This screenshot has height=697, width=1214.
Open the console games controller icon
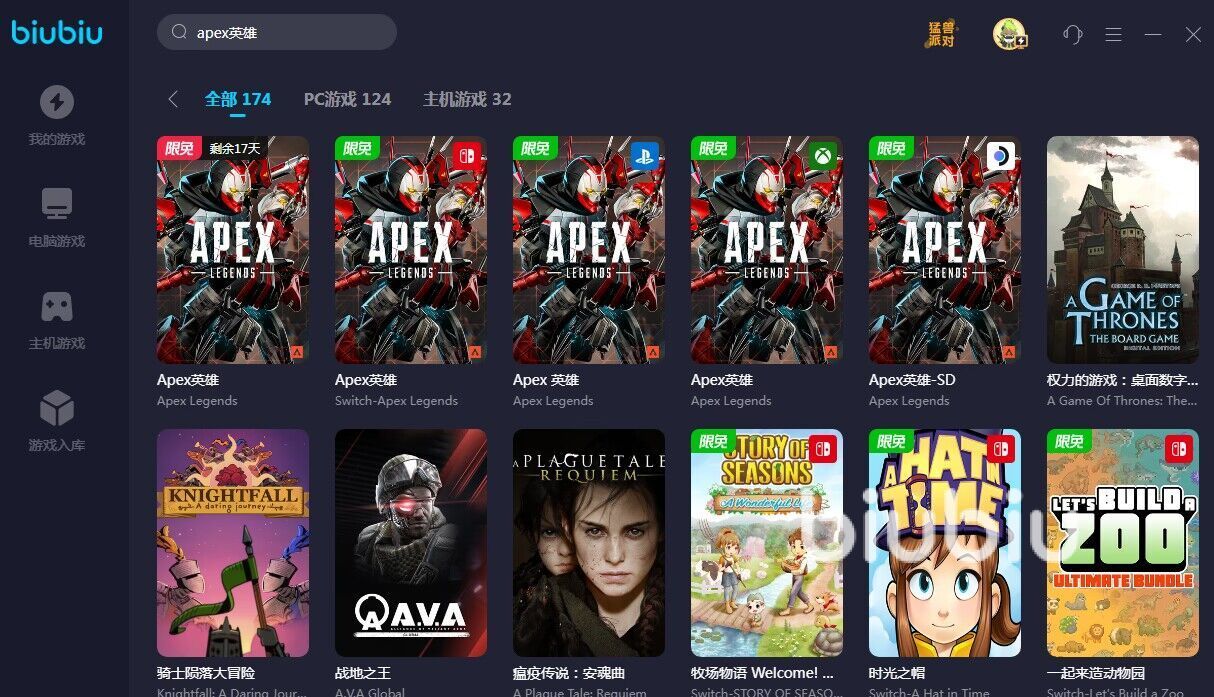tap(57, 306)
